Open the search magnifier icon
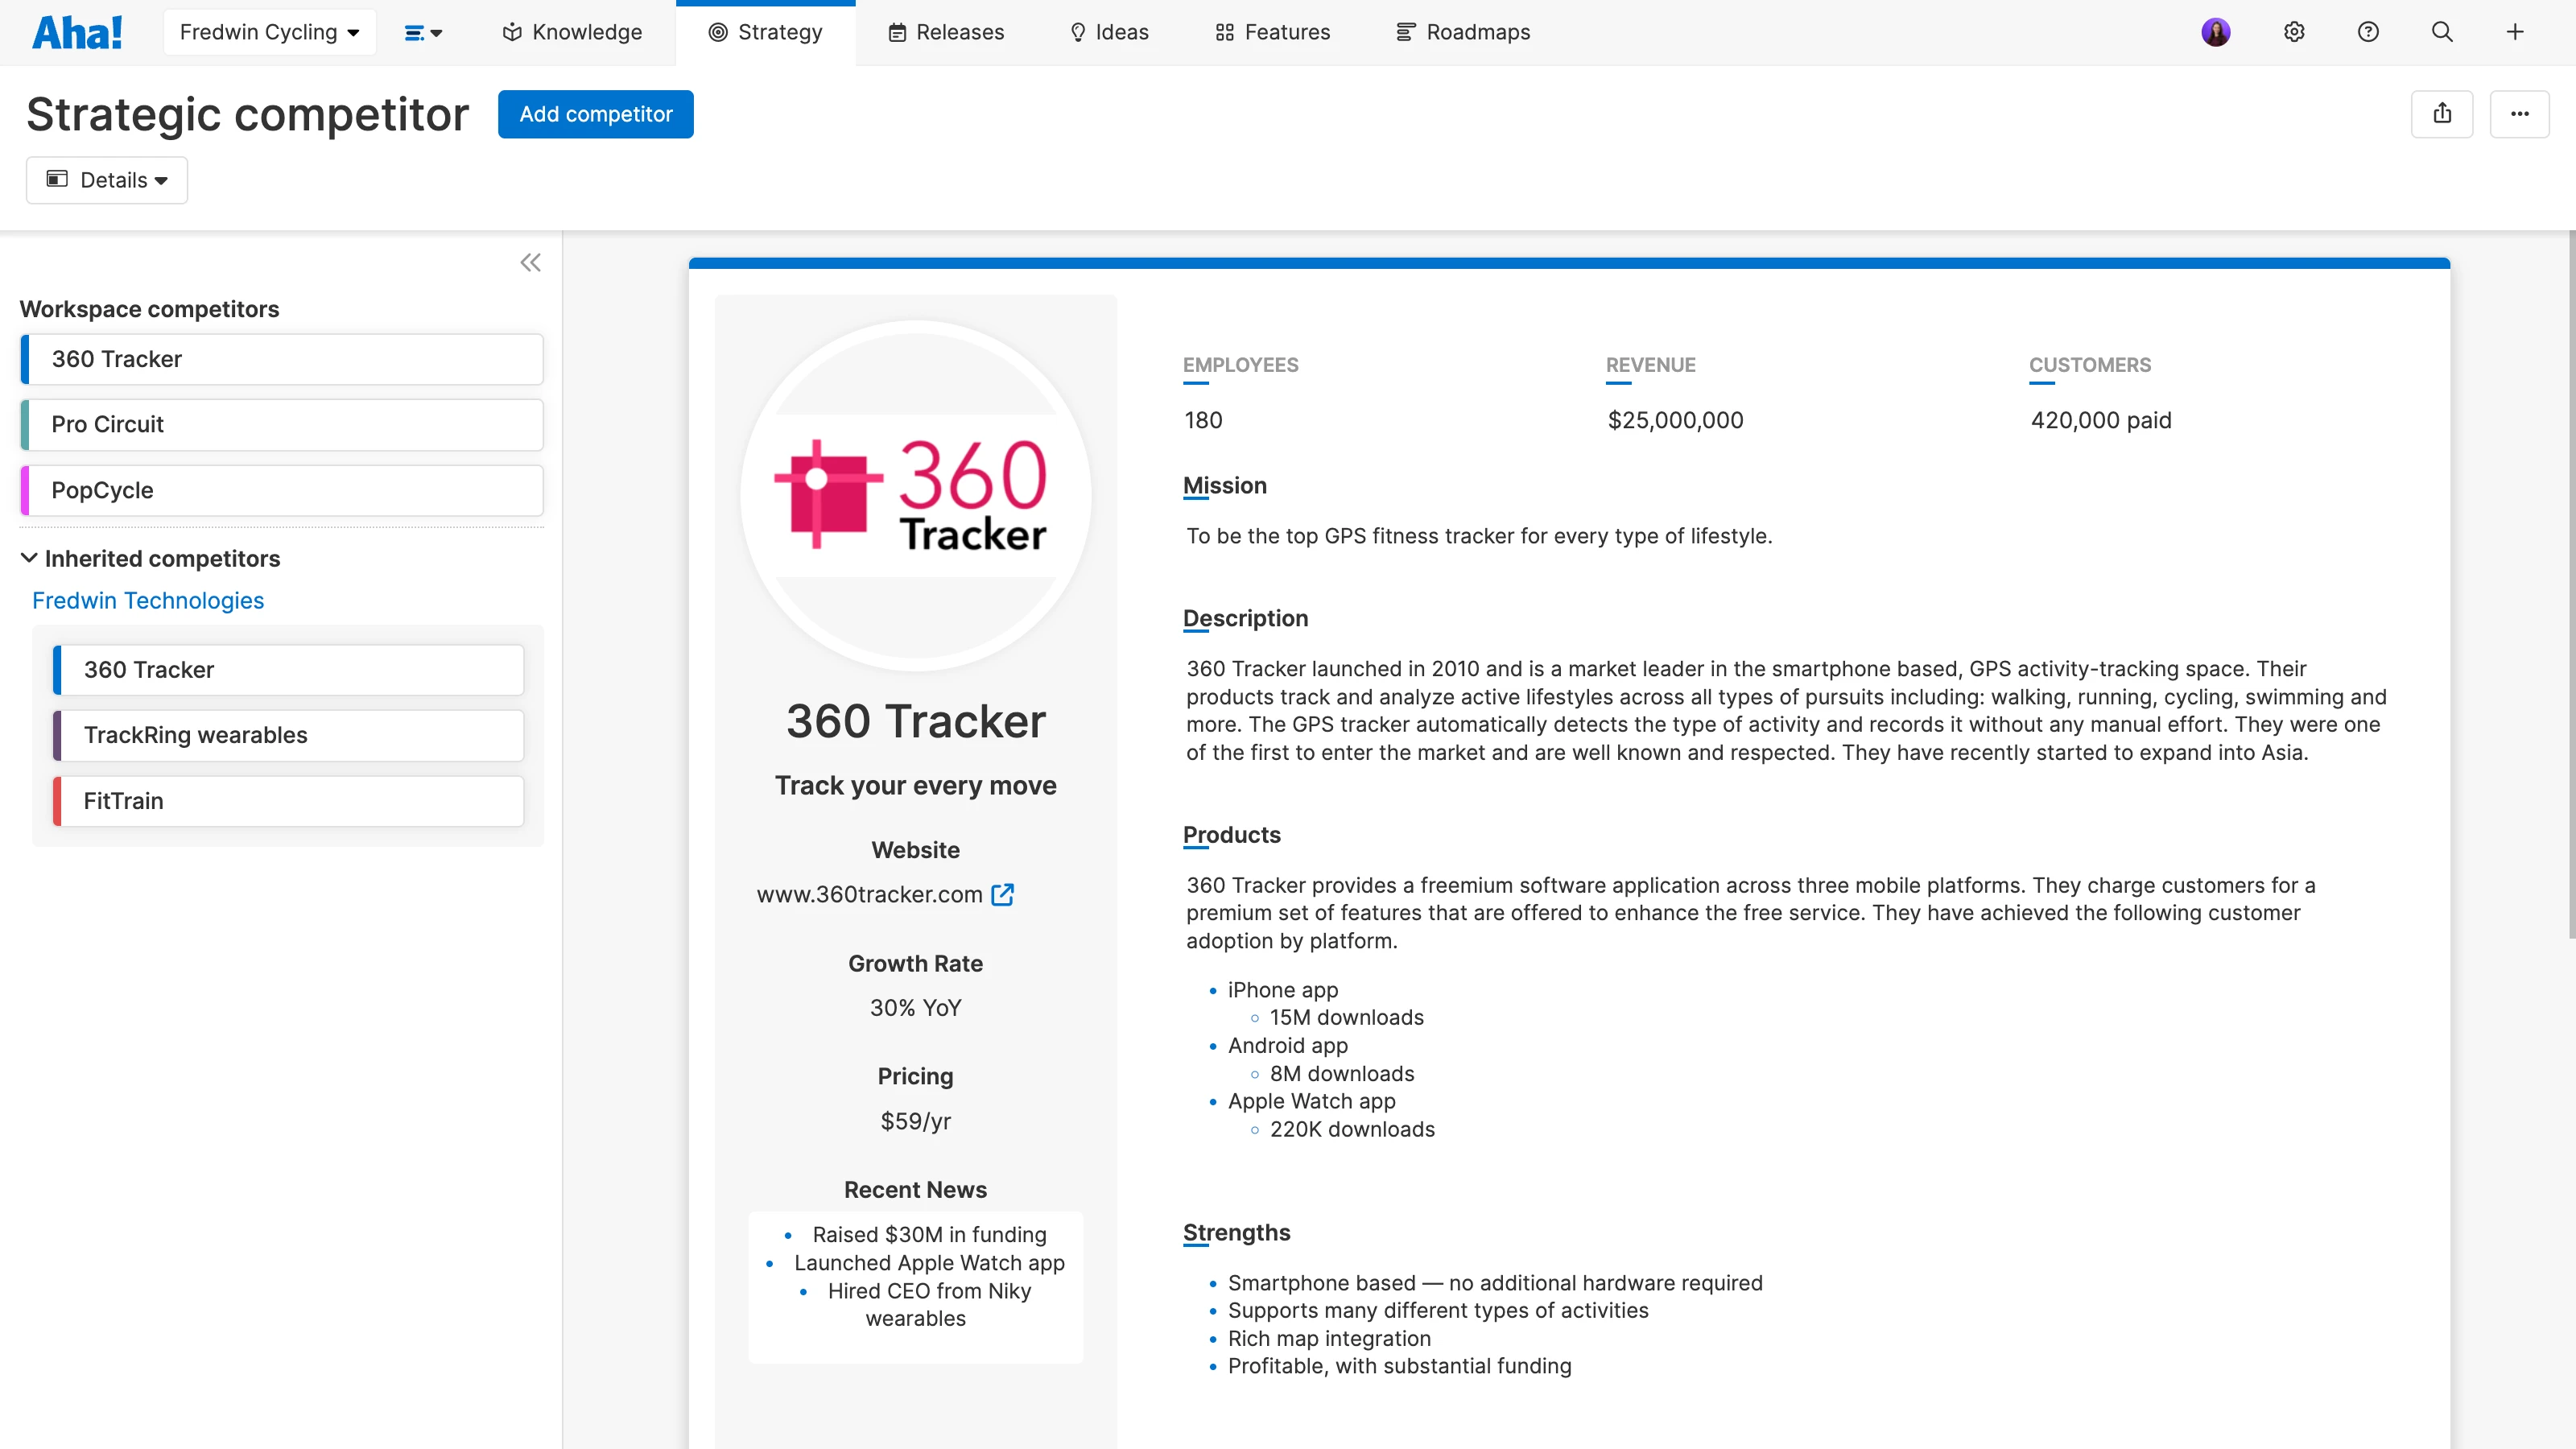Image resolution: width=2576 pixels, height=1449 pixels. [2442, 32]
